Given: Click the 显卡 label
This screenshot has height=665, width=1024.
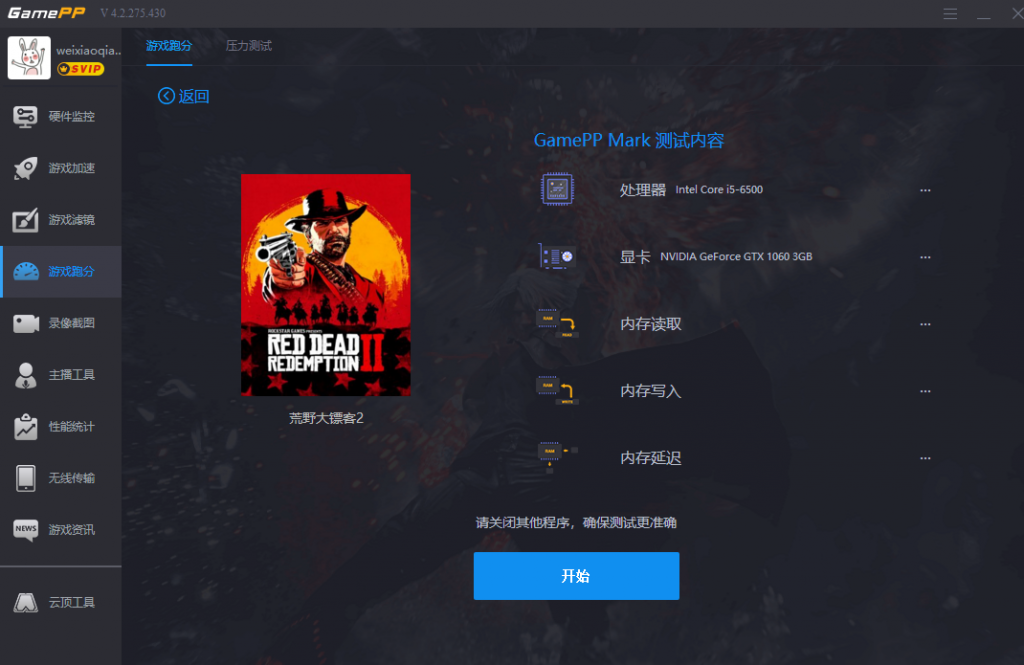Looking at the screenshot, I should pos(635,257).
